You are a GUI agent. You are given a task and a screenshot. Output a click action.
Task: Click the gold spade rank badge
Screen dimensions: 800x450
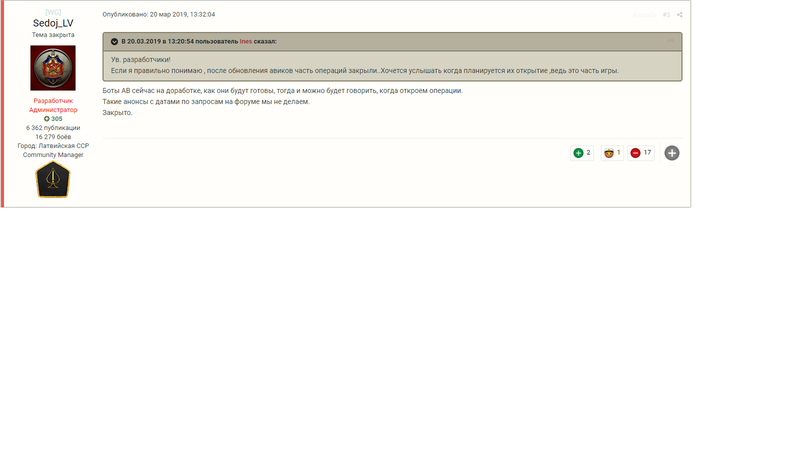point(53,179)
